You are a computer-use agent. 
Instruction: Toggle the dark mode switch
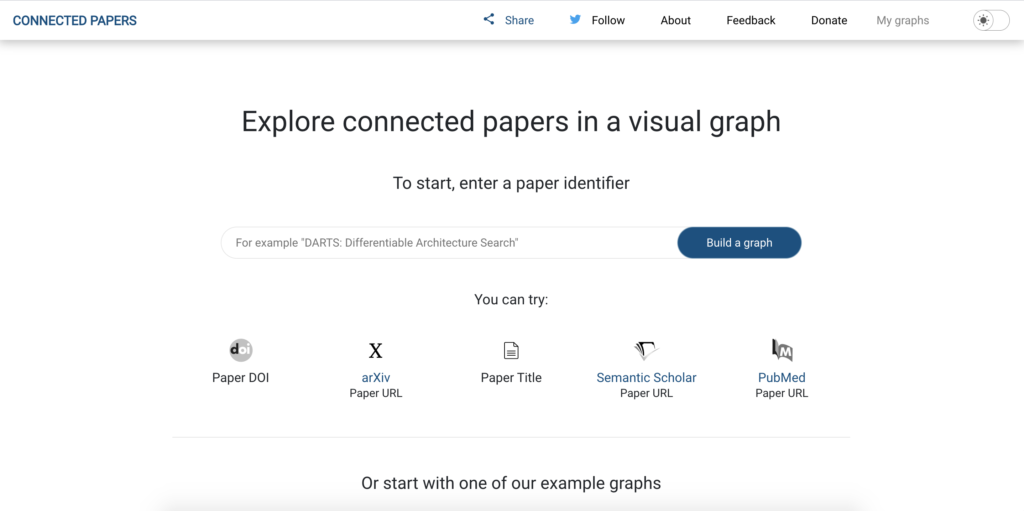point(991,20)
